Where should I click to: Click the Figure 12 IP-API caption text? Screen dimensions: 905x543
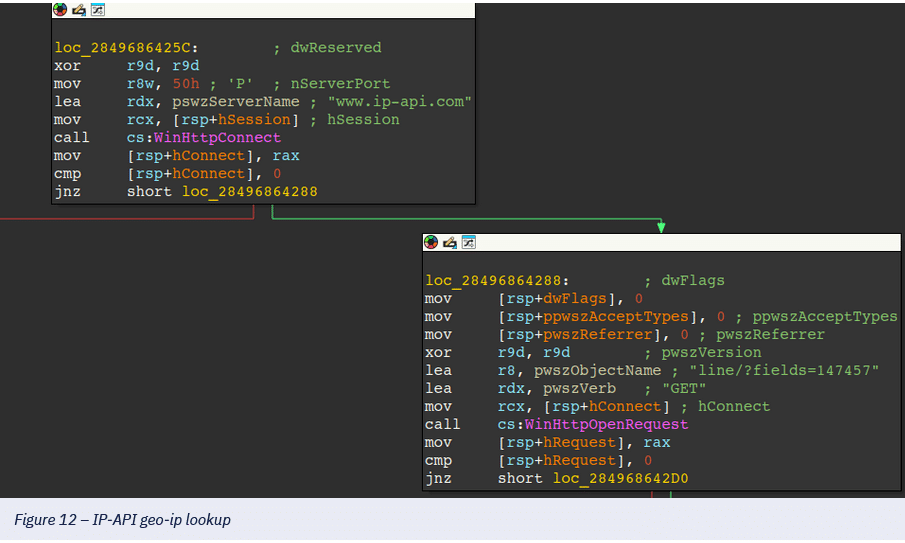(x=122, y=520)
